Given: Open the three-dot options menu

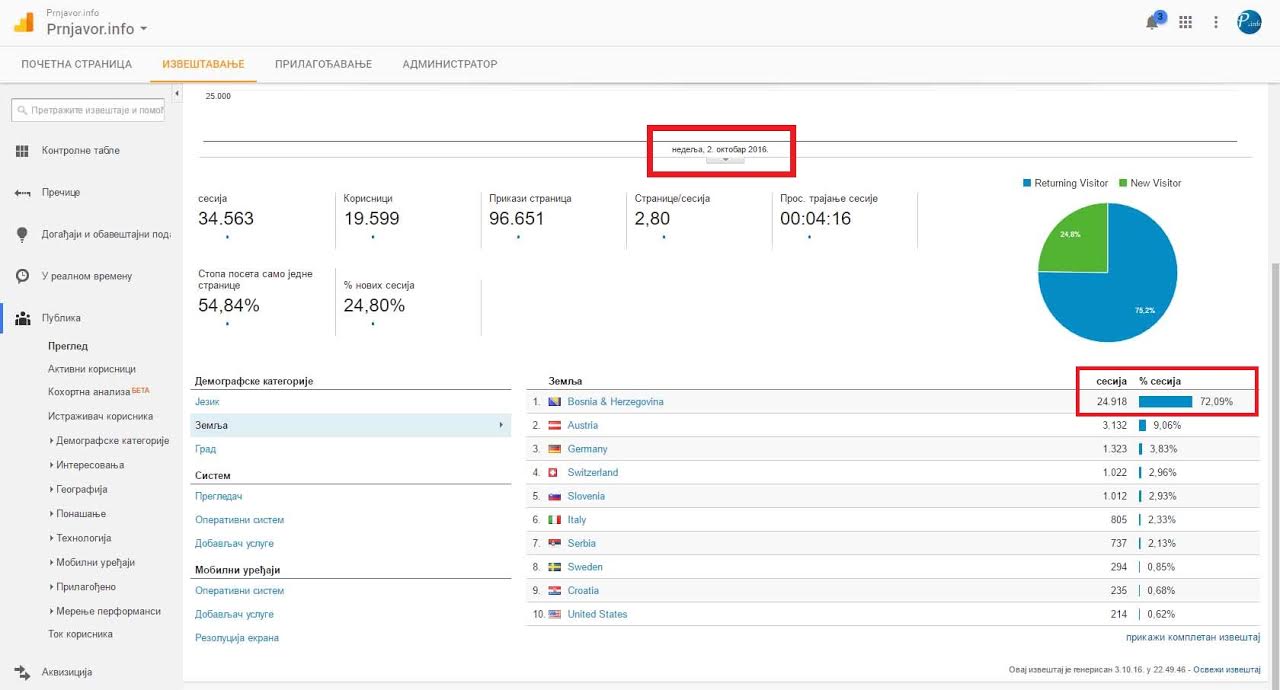Looking at the screenshot, I should tap(1216, 22).
